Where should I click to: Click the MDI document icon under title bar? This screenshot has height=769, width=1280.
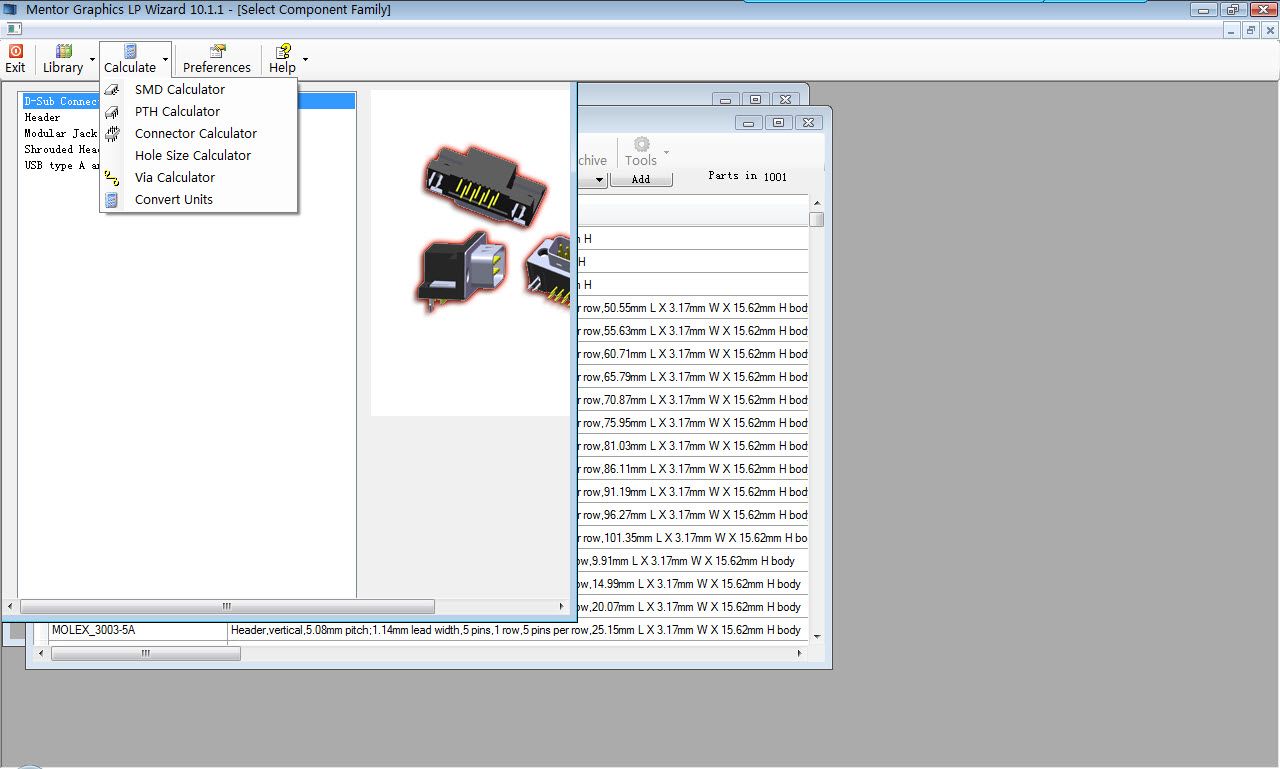tap(13, 28)
